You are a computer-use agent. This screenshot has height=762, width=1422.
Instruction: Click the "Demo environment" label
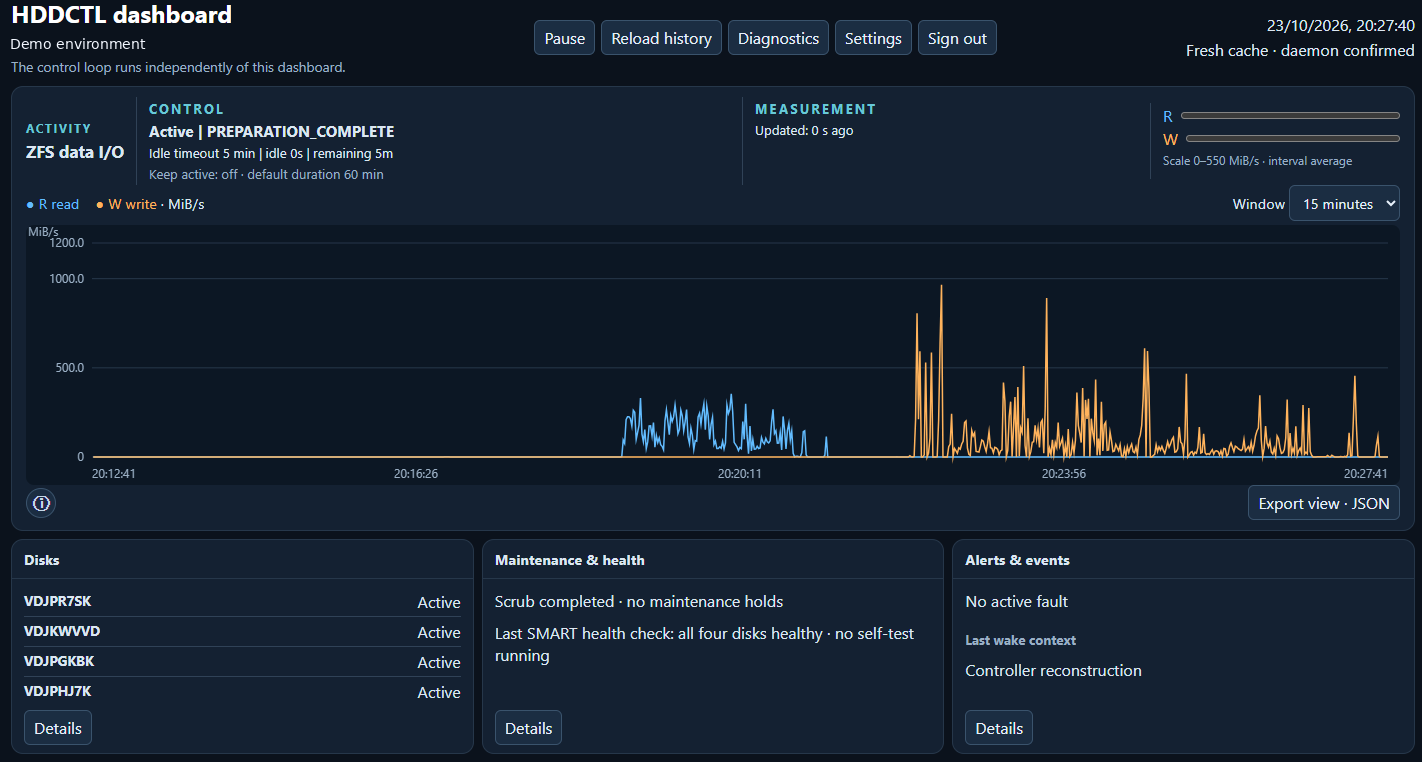pyautogui.click(x=78, y=44)
